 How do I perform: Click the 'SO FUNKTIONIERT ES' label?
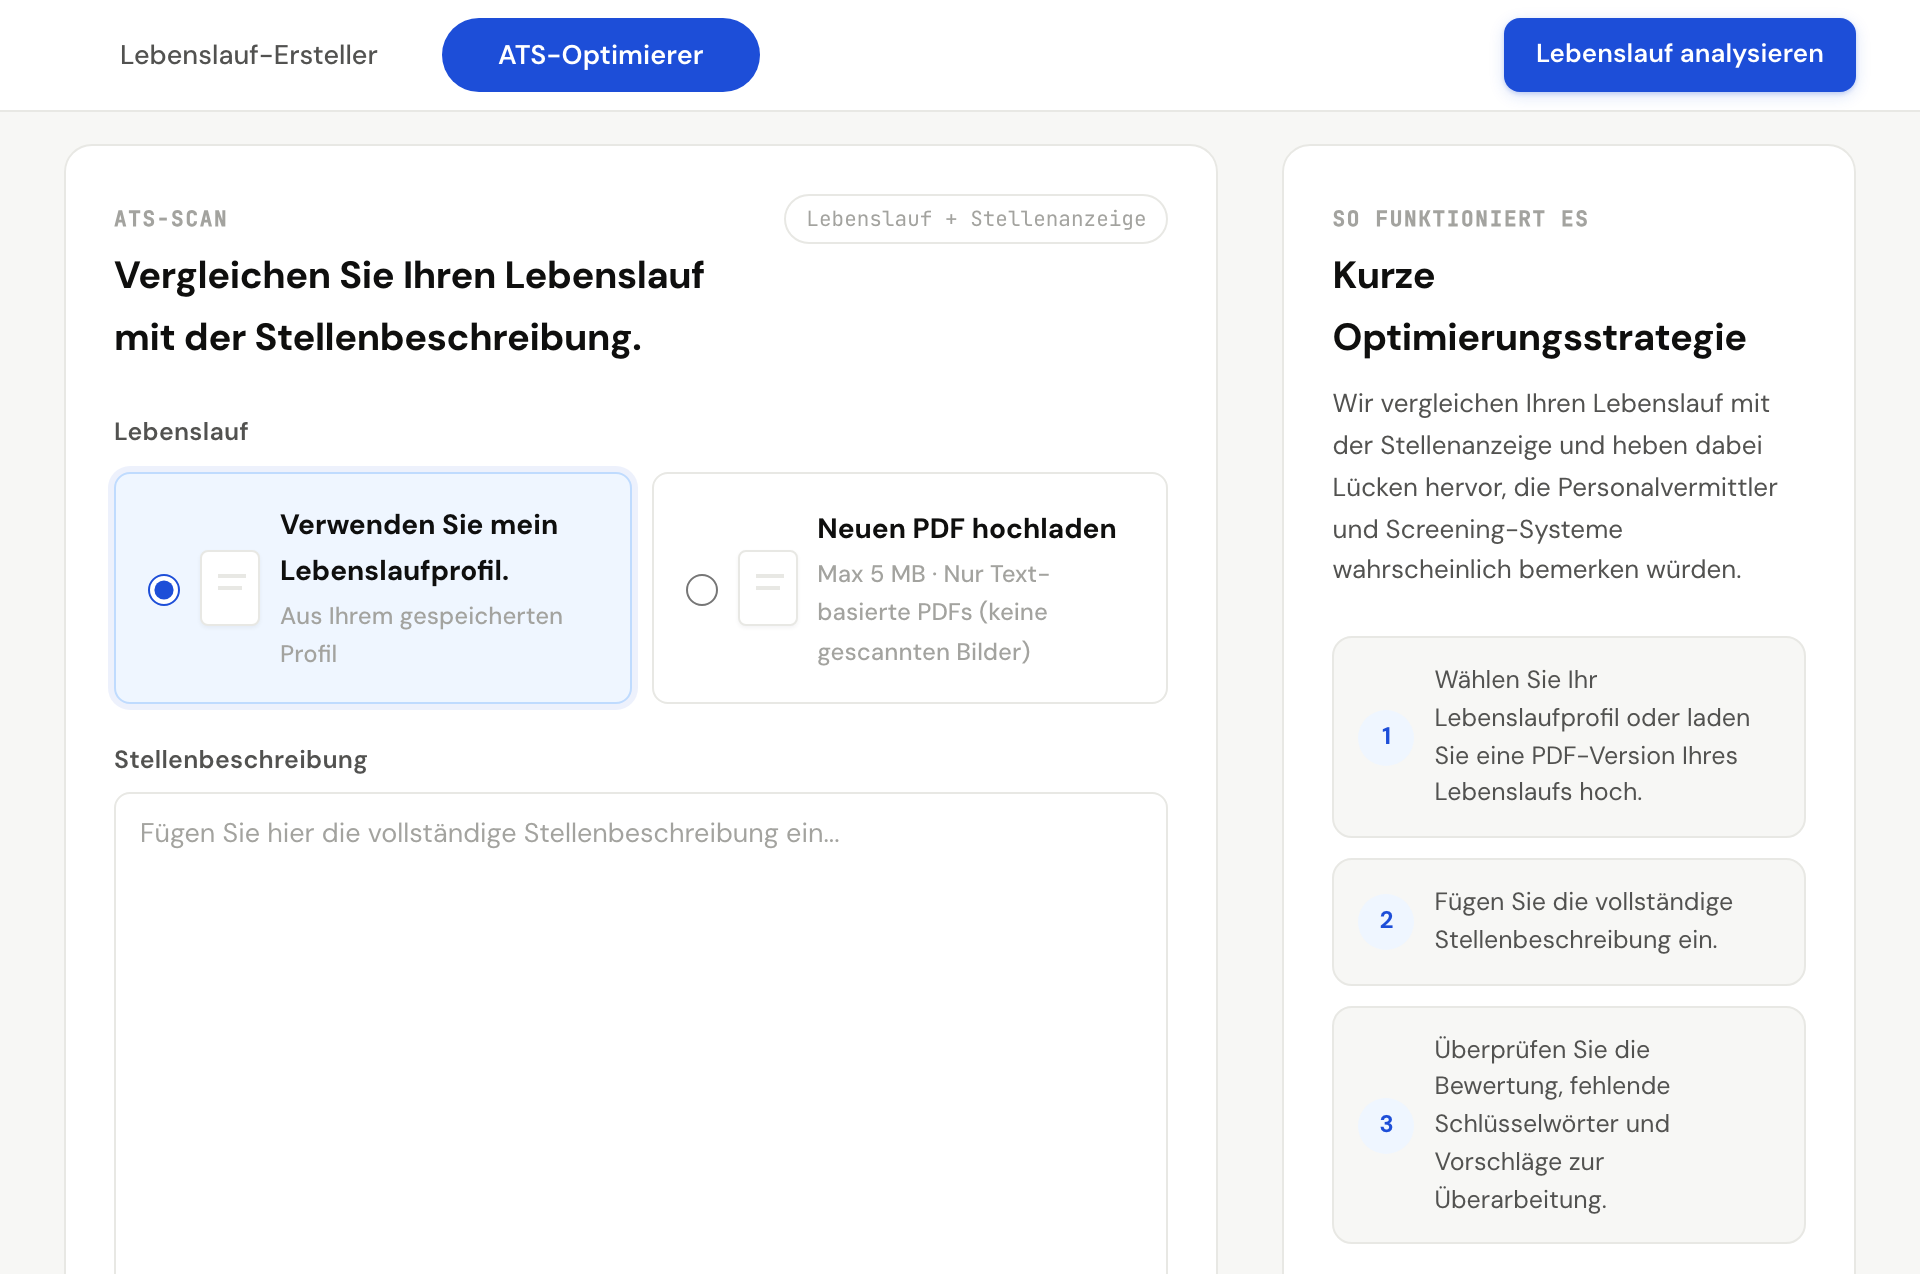[x=1460, y=219]
